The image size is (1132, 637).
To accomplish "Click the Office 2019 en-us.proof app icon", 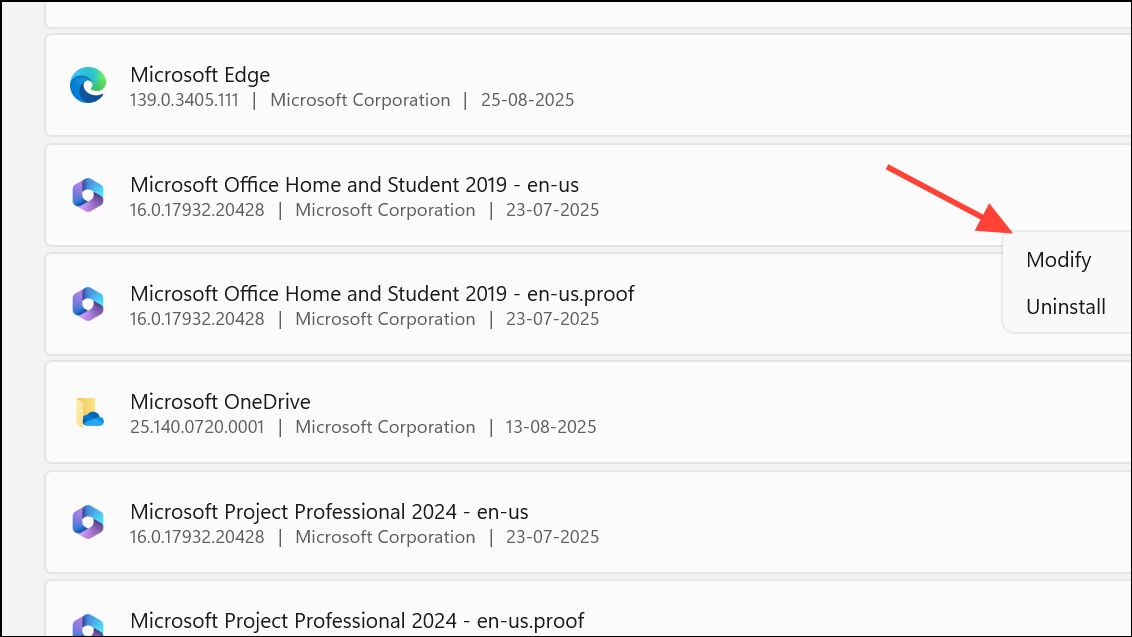I will [88, 304].
